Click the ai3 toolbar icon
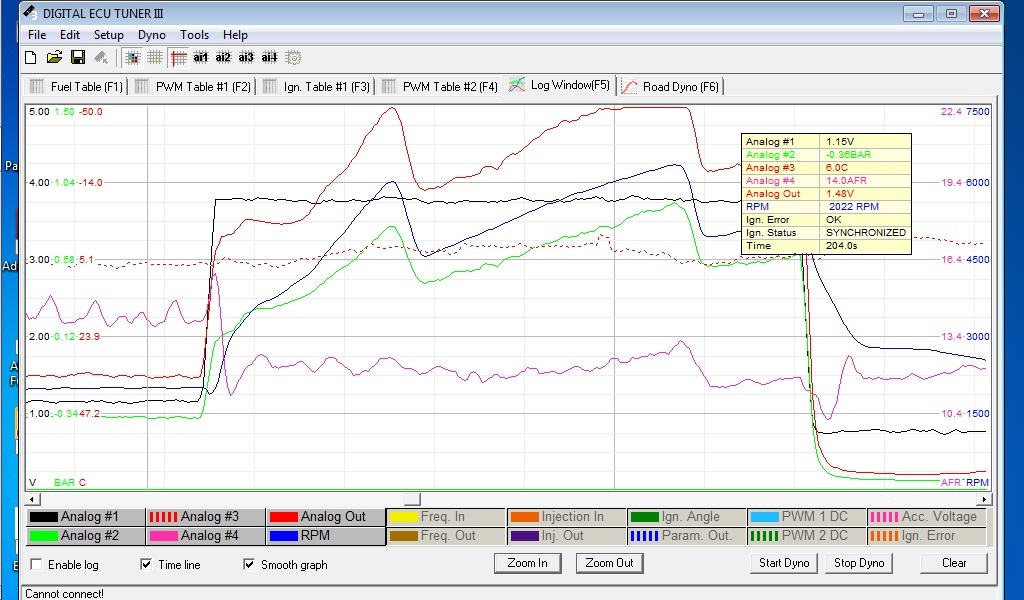This screenshot has height=600, width=1024. pos(246,58)
